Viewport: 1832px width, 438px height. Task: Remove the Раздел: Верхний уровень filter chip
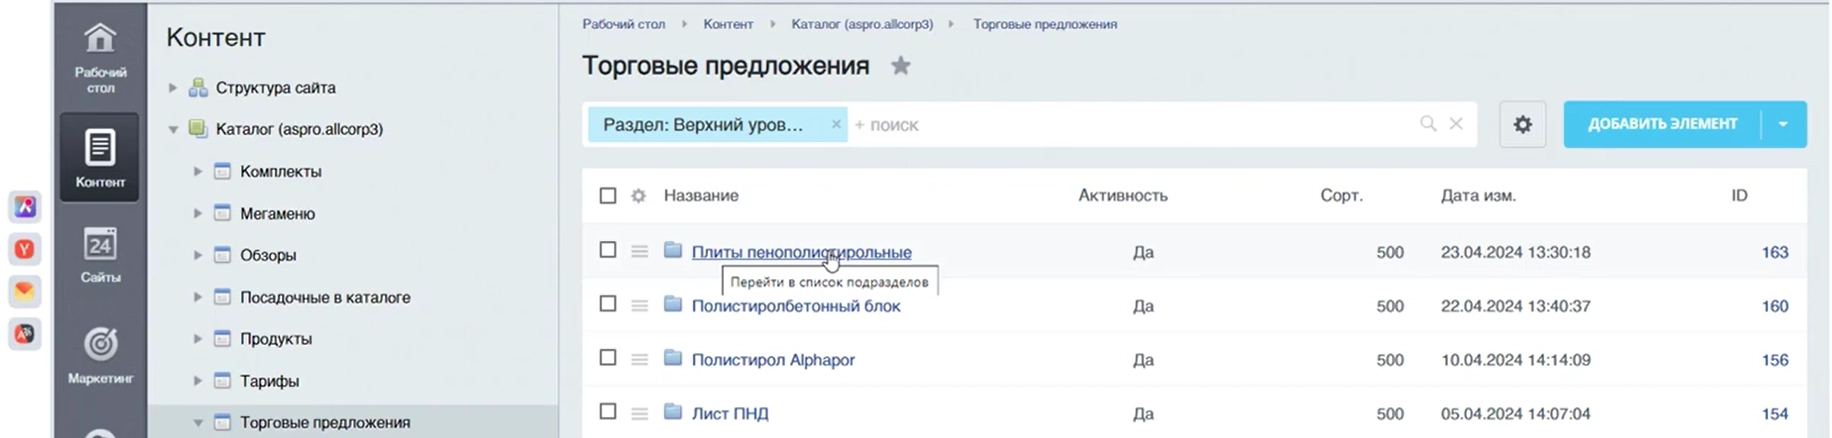(x=836, y=124)
